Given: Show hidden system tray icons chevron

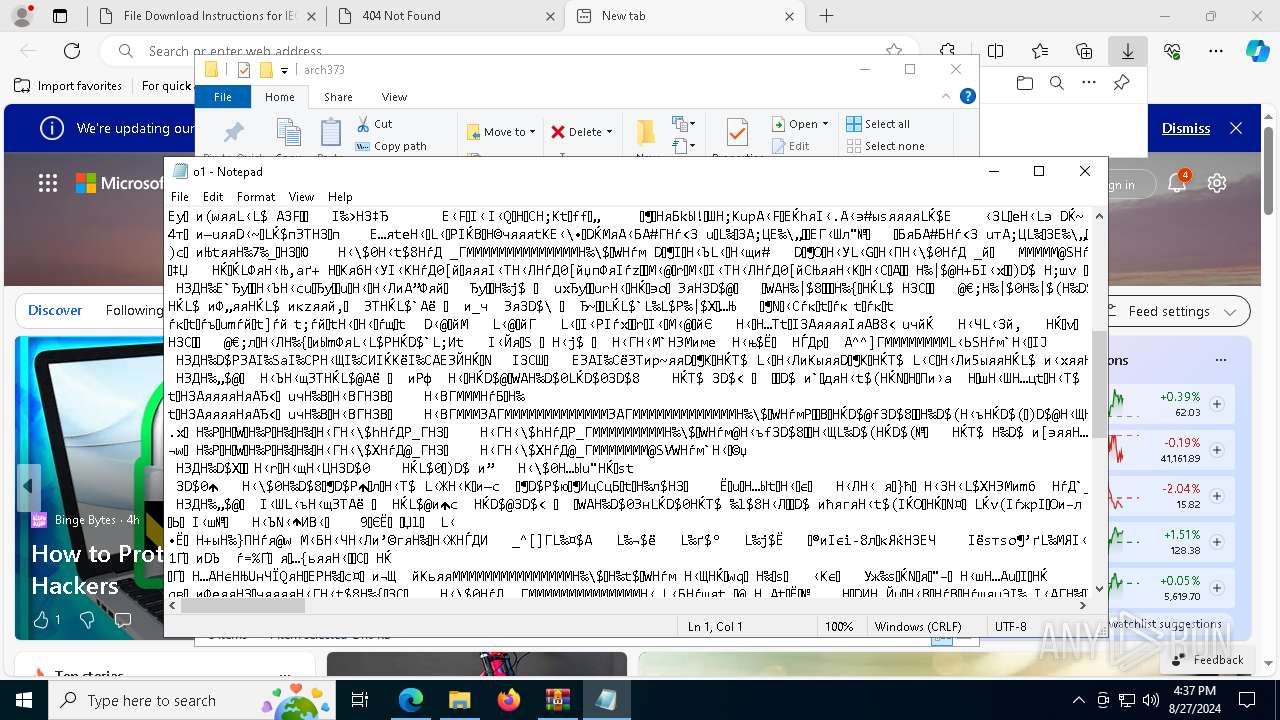Looking at the screenshot, I should coord(1078,700).
